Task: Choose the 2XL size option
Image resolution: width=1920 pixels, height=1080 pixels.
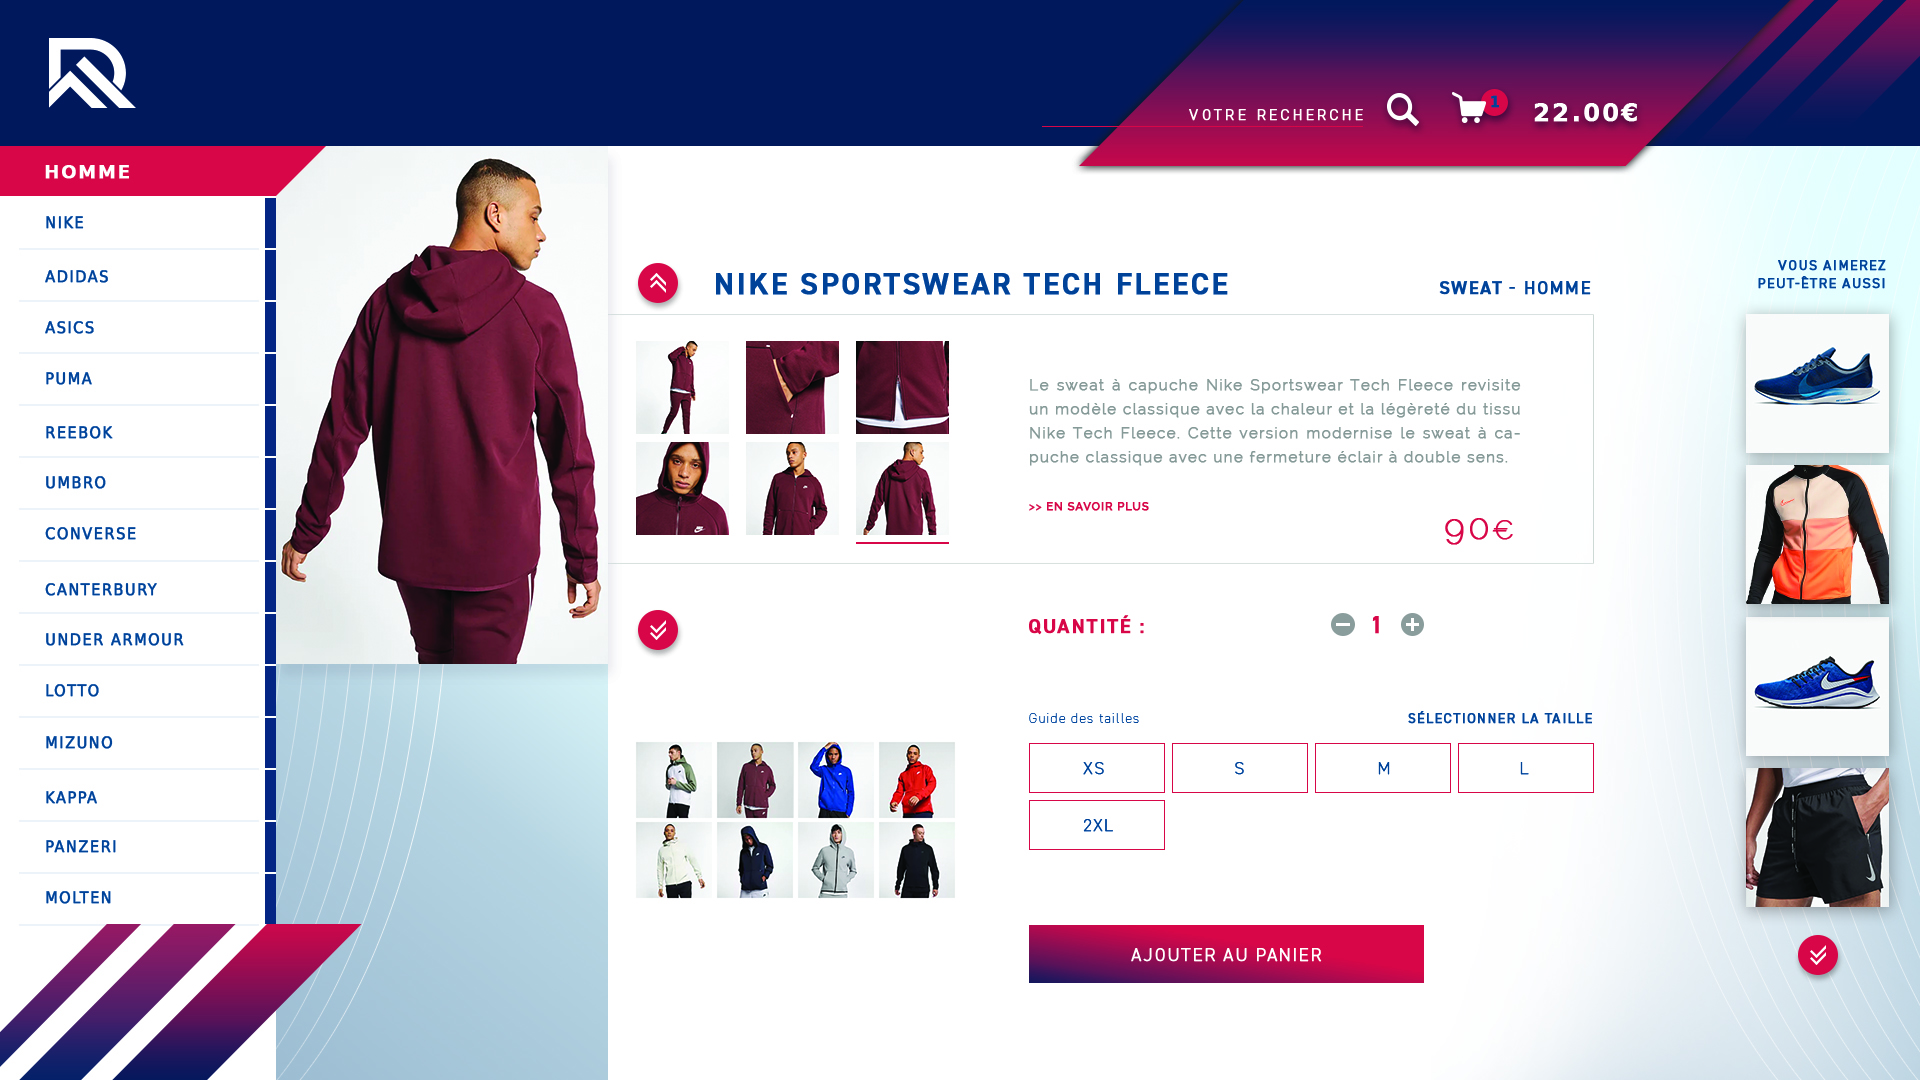Action: (1097, 825)
